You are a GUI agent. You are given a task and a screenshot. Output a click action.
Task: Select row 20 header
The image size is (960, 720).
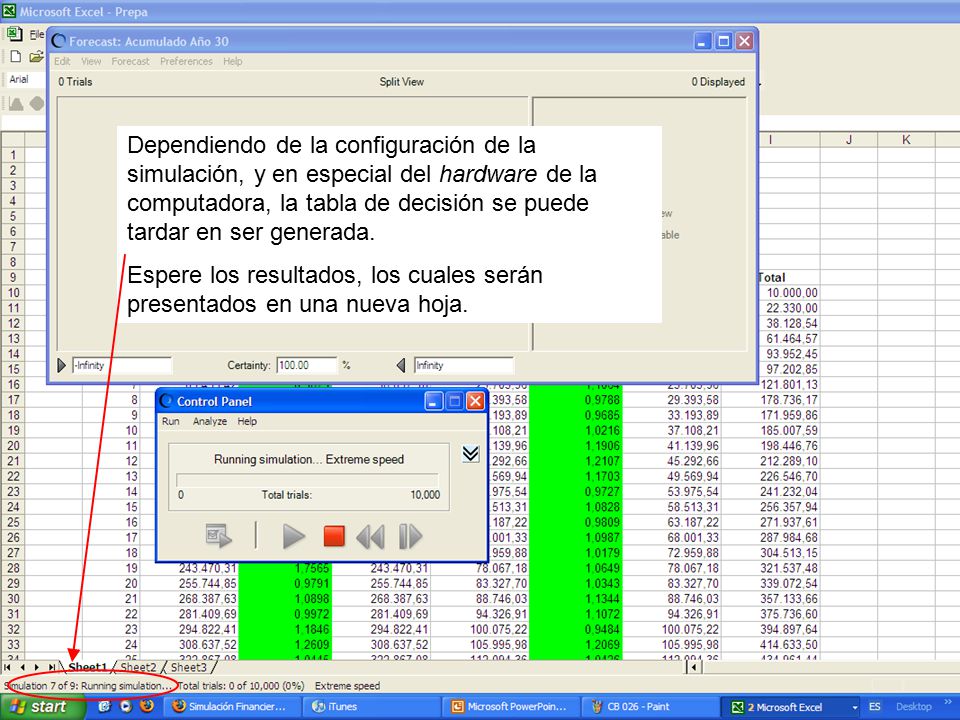pyautogui.click(x=13, y=446)
